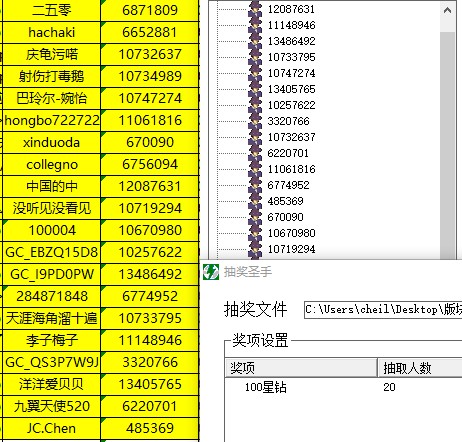Click the 抽取人数 column header
Screen dimensions: 462x442
[420, 368]
